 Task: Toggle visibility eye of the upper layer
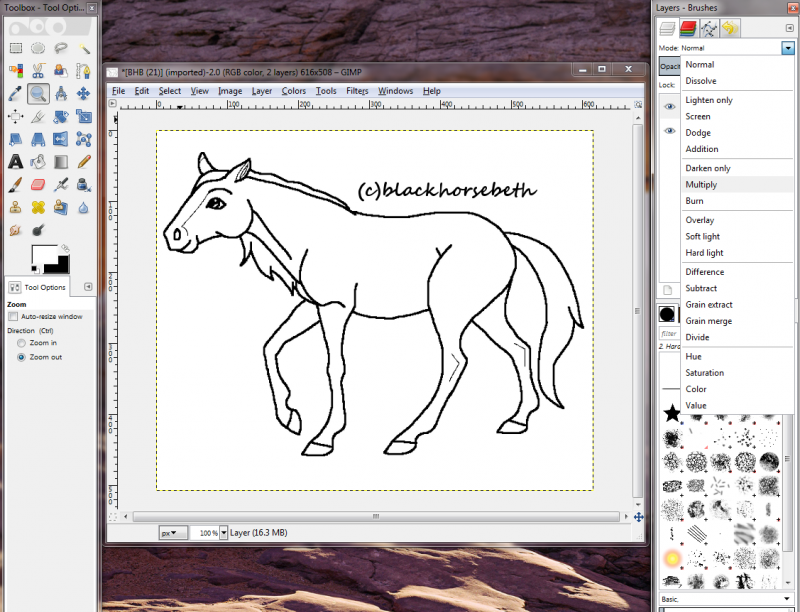pyautogui.click(x=670, y=107)
